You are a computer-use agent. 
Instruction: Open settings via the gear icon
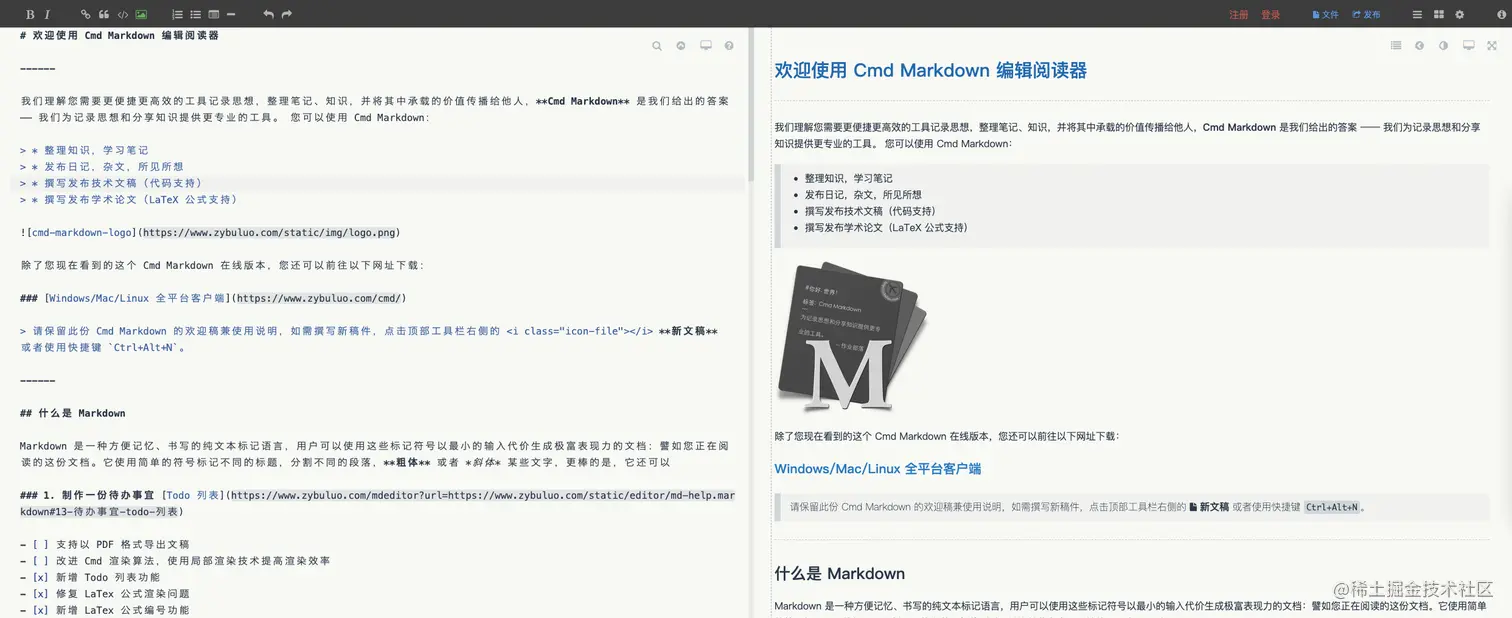[1460, 14]
